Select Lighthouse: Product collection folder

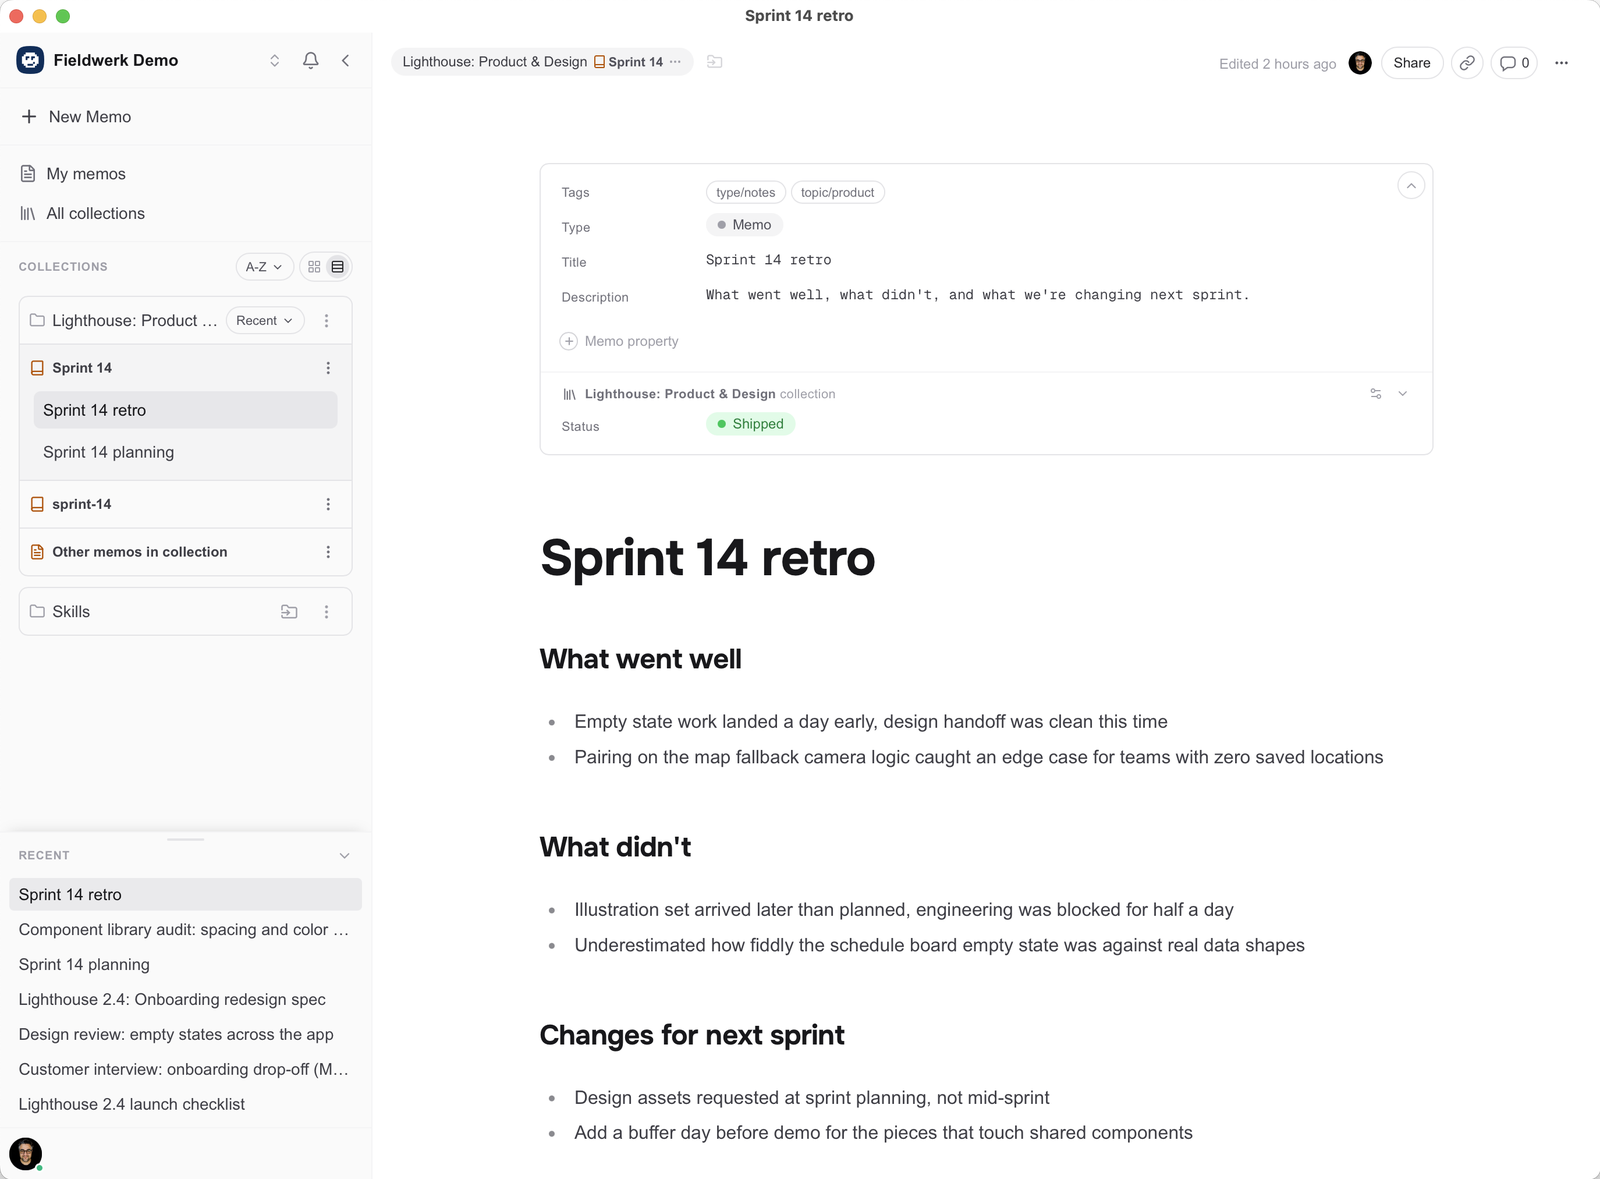coord(123,321)
